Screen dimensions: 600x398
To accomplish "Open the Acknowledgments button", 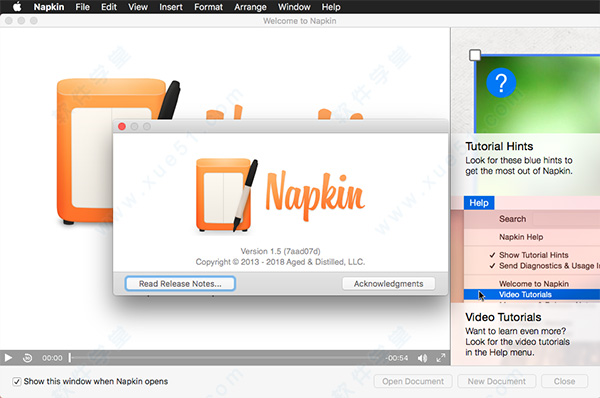I will [x=388, y=284].
